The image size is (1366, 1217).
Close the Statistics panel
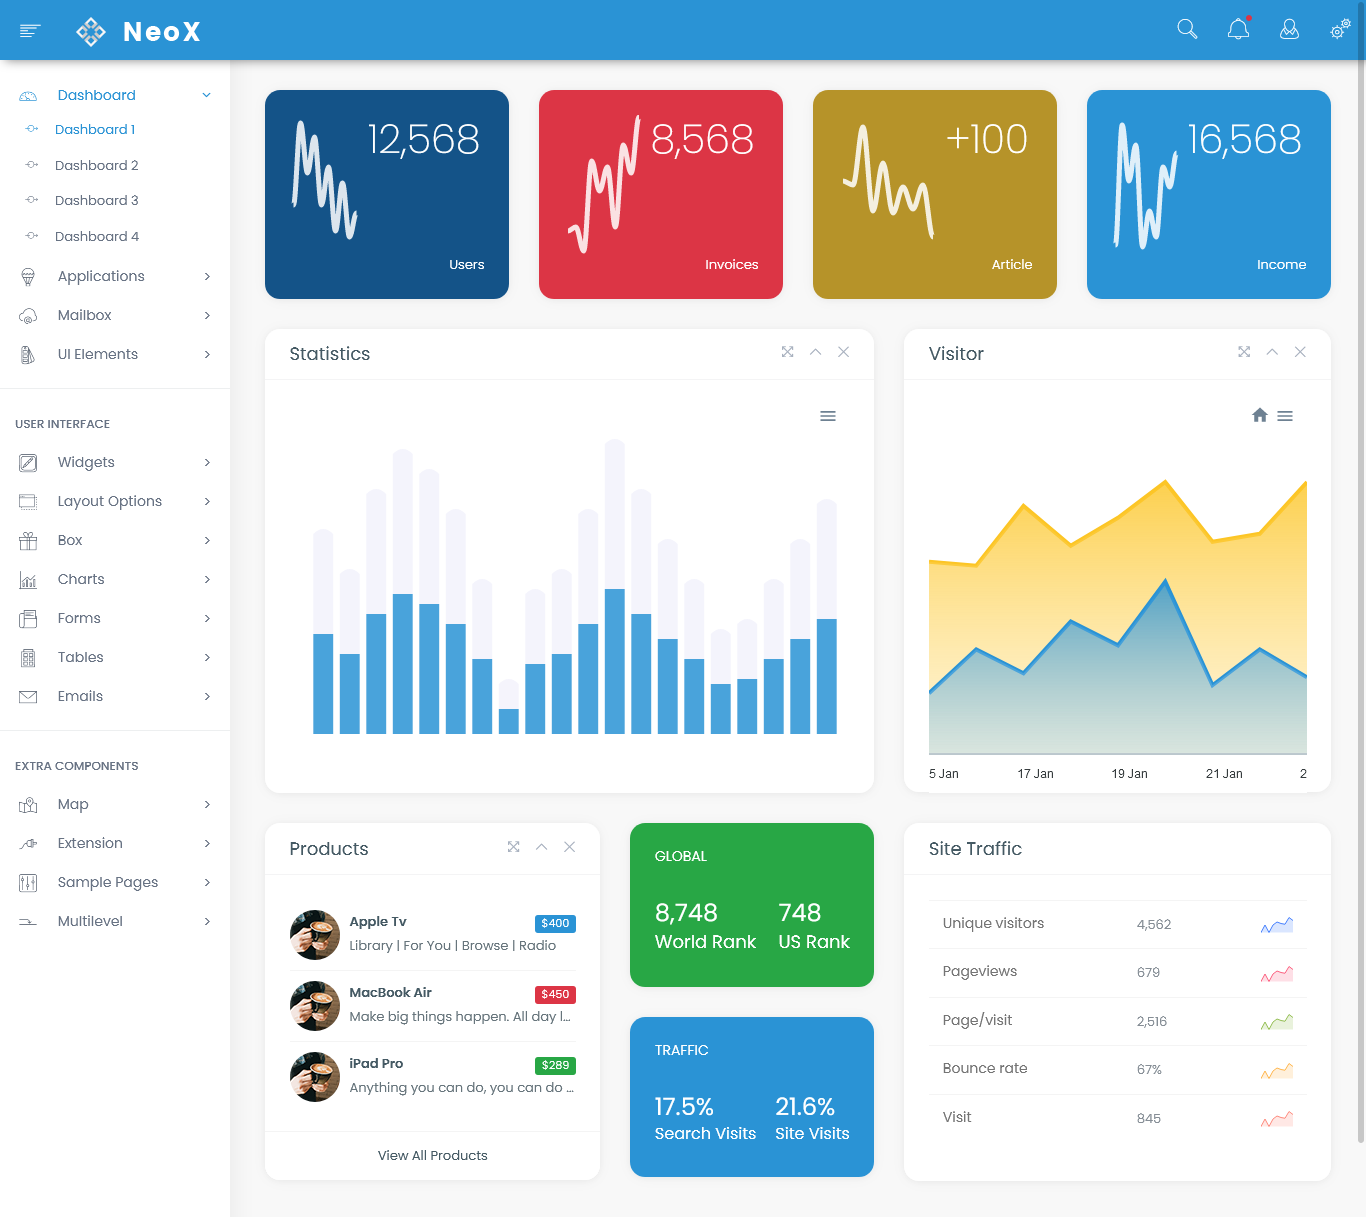[x=844, y=352]
